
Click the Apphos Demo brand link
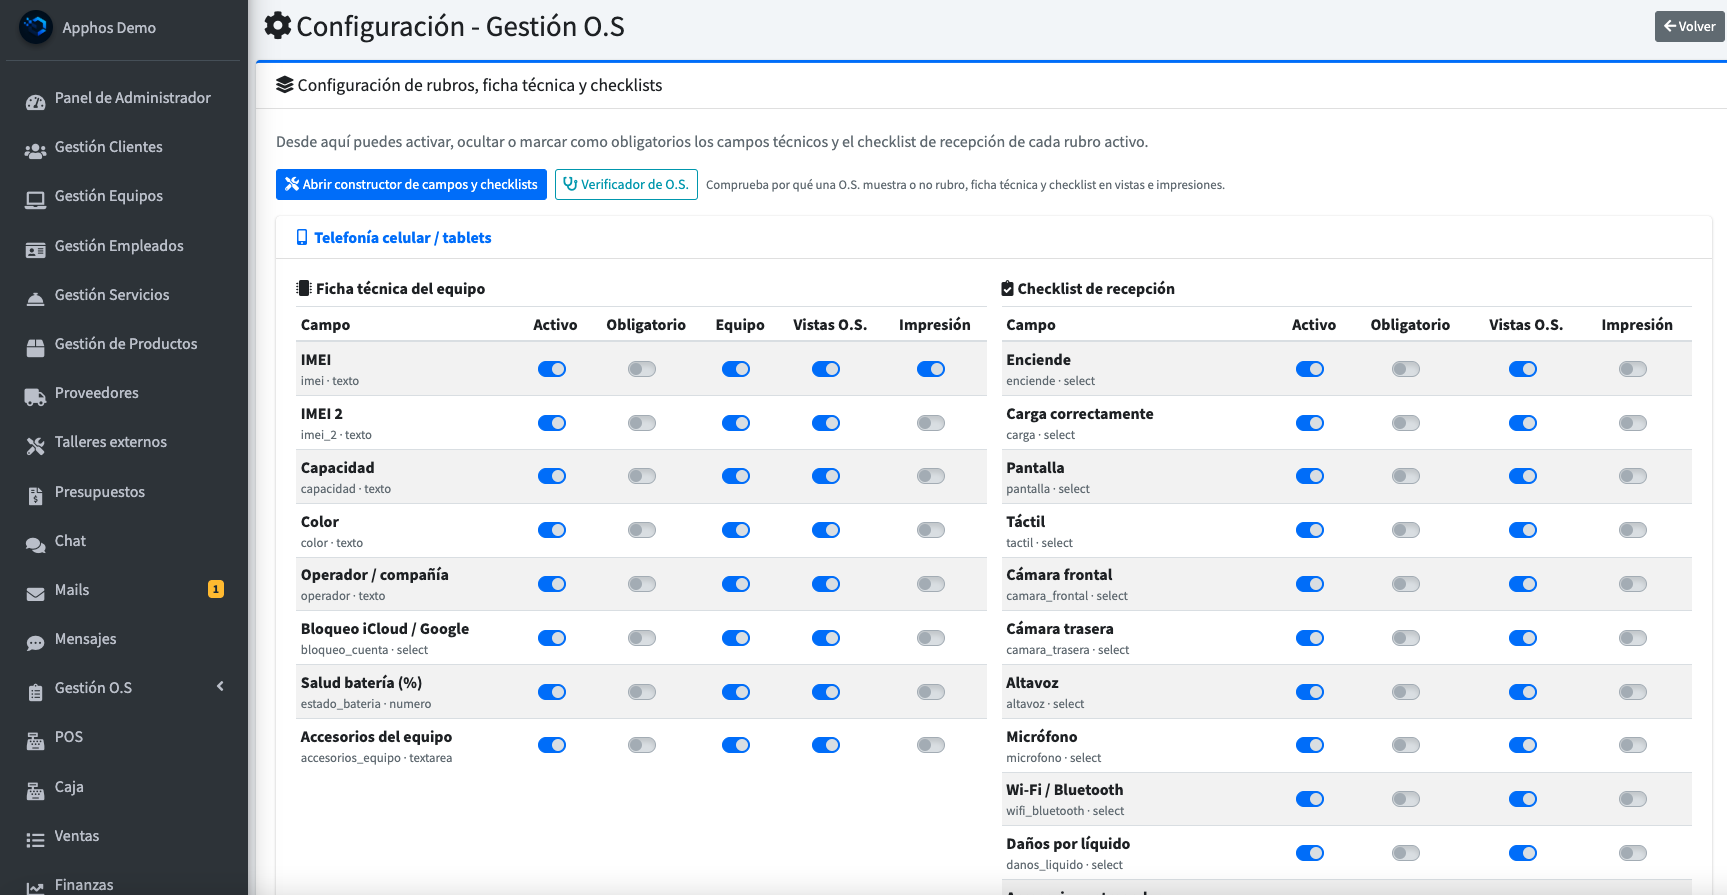point(109,28)
